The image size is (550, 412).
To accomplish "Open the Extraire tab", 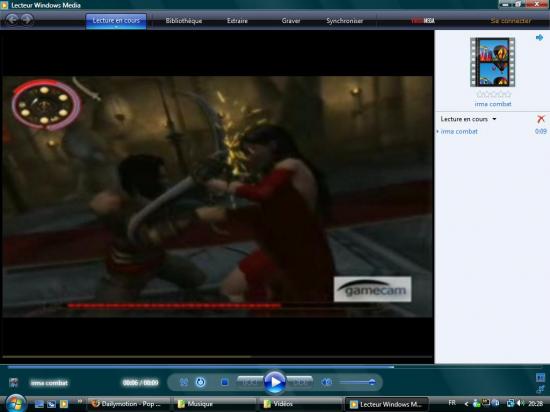I will pyautogui.click(x=237, y=21).
